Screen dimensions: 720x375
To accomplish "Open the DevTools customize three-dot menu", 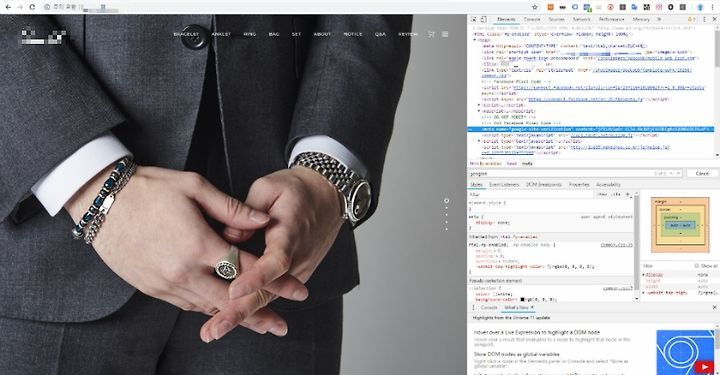I will pos(704,19).
